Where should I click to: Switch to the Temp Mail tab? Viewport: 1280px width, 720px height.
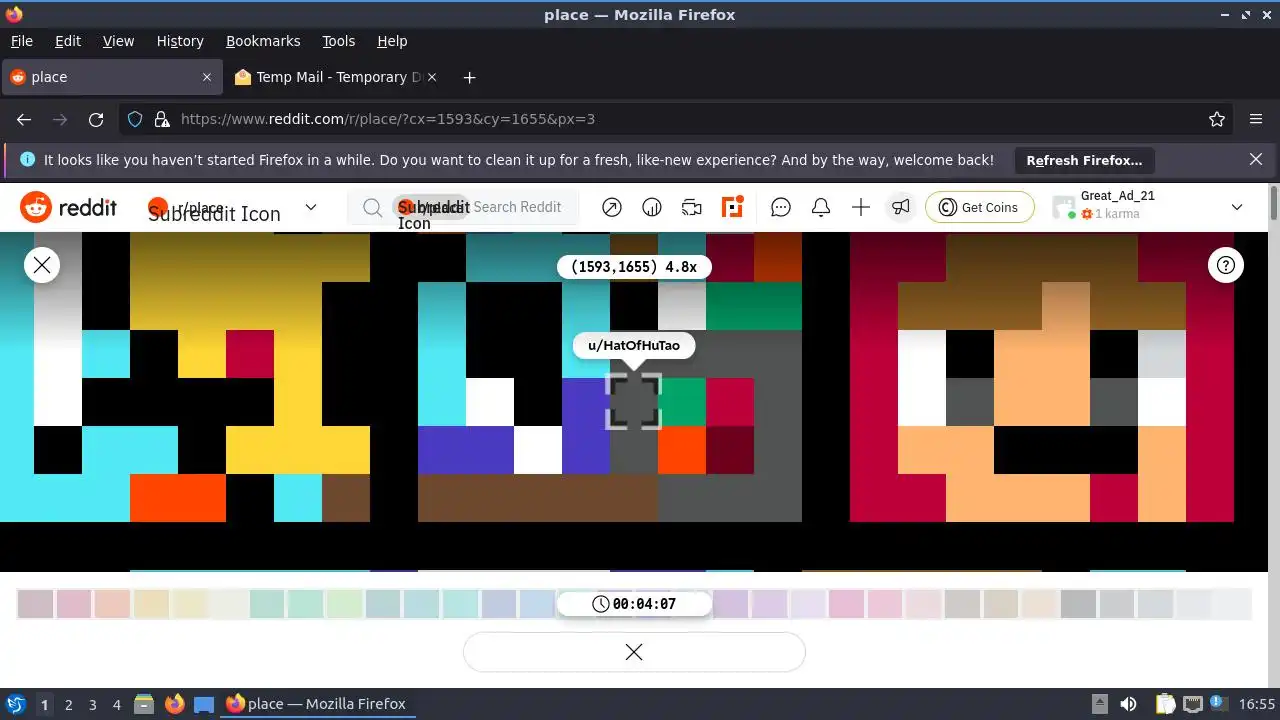(338, 77)
